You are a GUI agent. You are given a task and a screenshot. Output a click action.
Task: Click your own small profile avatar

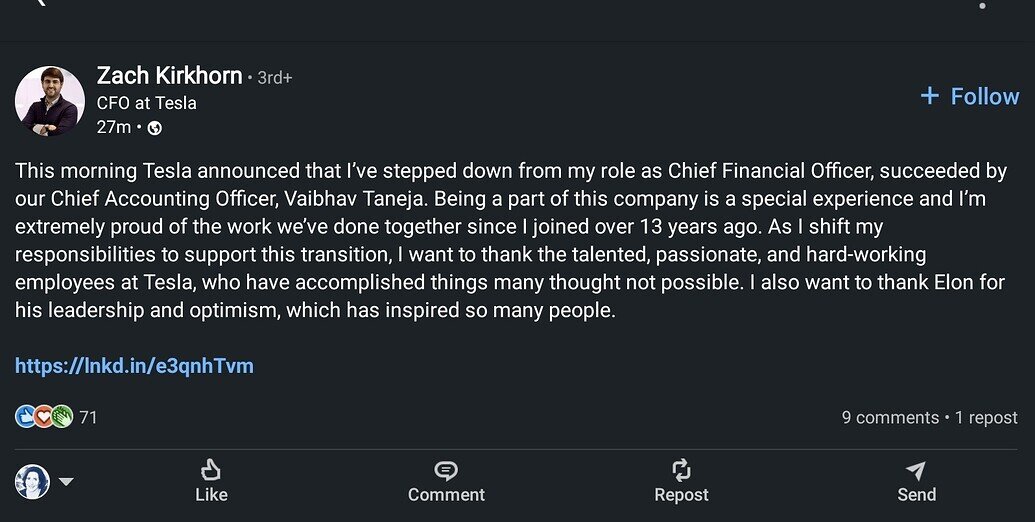pos(32,482)
